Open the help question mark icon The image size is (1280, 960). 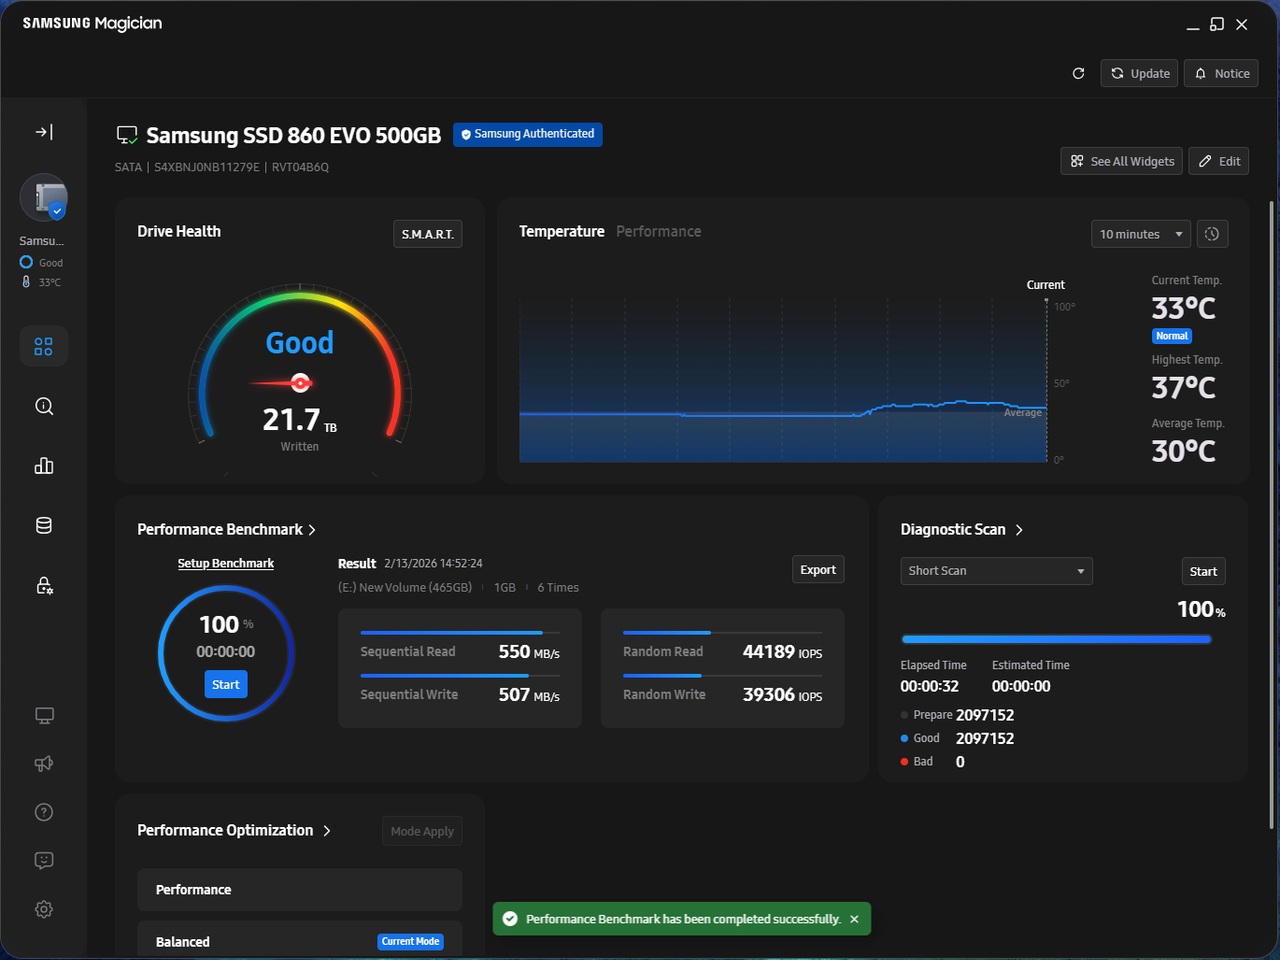44,812
